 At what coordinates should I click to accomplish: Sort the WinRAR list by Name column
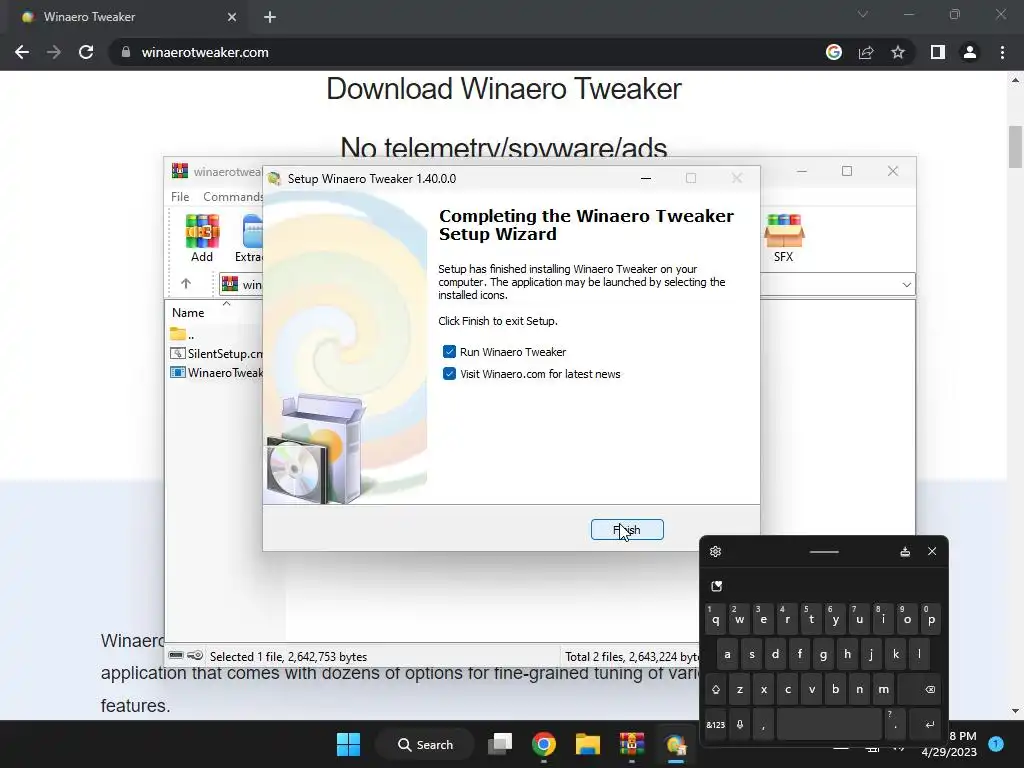pos(188,313)
